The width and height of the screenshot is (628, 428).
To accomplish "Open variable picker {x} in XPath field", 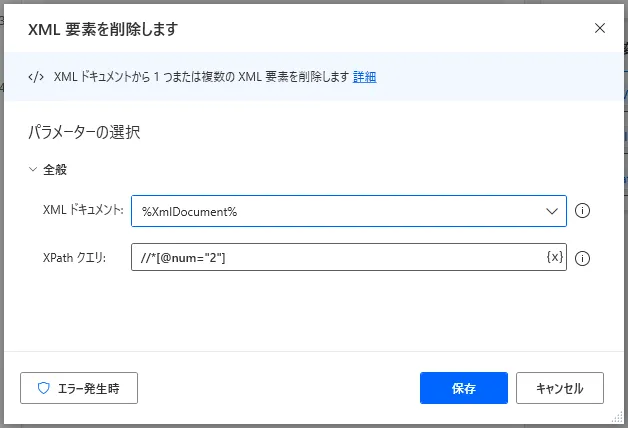I will (555, 257).
